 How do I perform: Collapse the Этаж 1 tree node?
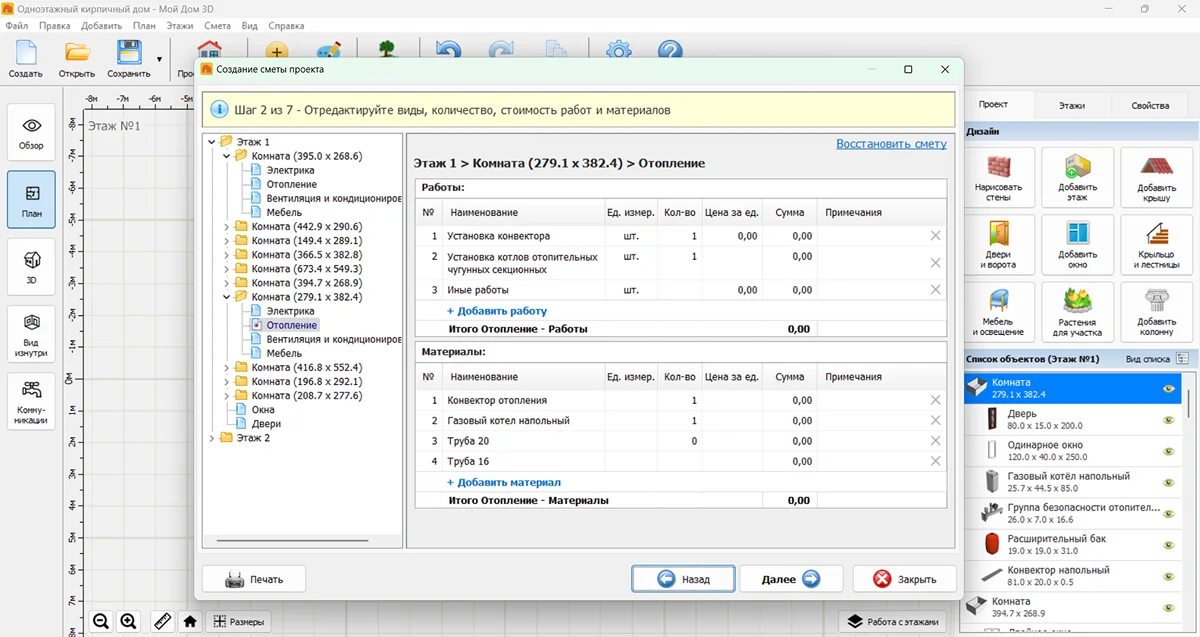(211, 142)
